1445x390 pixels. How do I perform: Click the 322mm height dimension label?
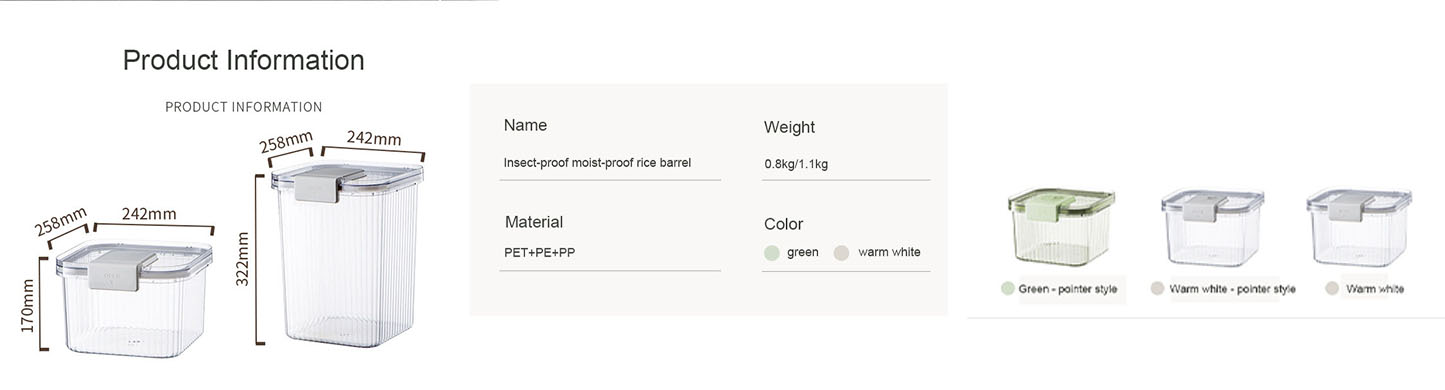pyautogui.click(x=242, y=259)
